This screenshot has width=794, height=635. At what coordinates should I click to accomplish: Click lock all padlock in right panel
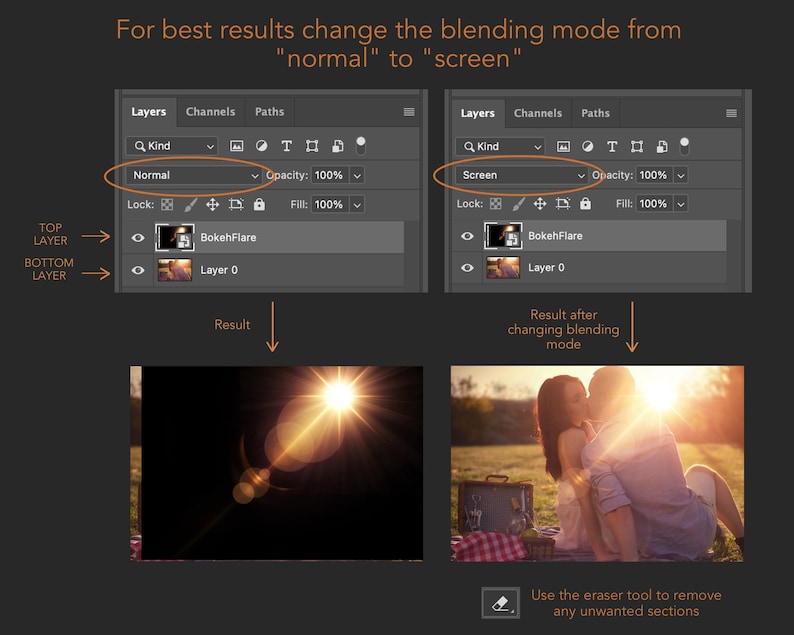coord(585,203)
